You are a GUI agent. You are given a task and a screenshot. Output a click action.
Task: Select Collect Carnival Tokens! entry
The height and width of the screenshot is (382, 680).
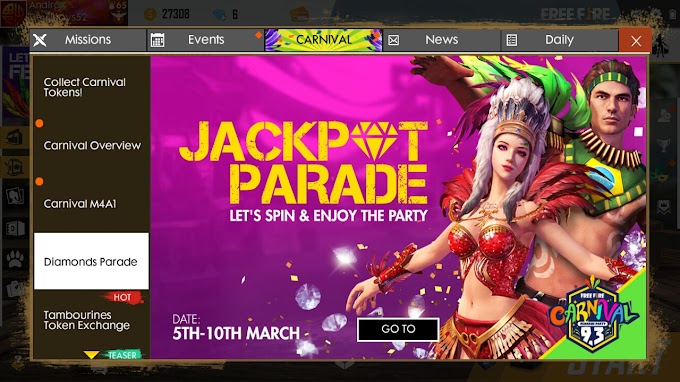tap(92, 88)
